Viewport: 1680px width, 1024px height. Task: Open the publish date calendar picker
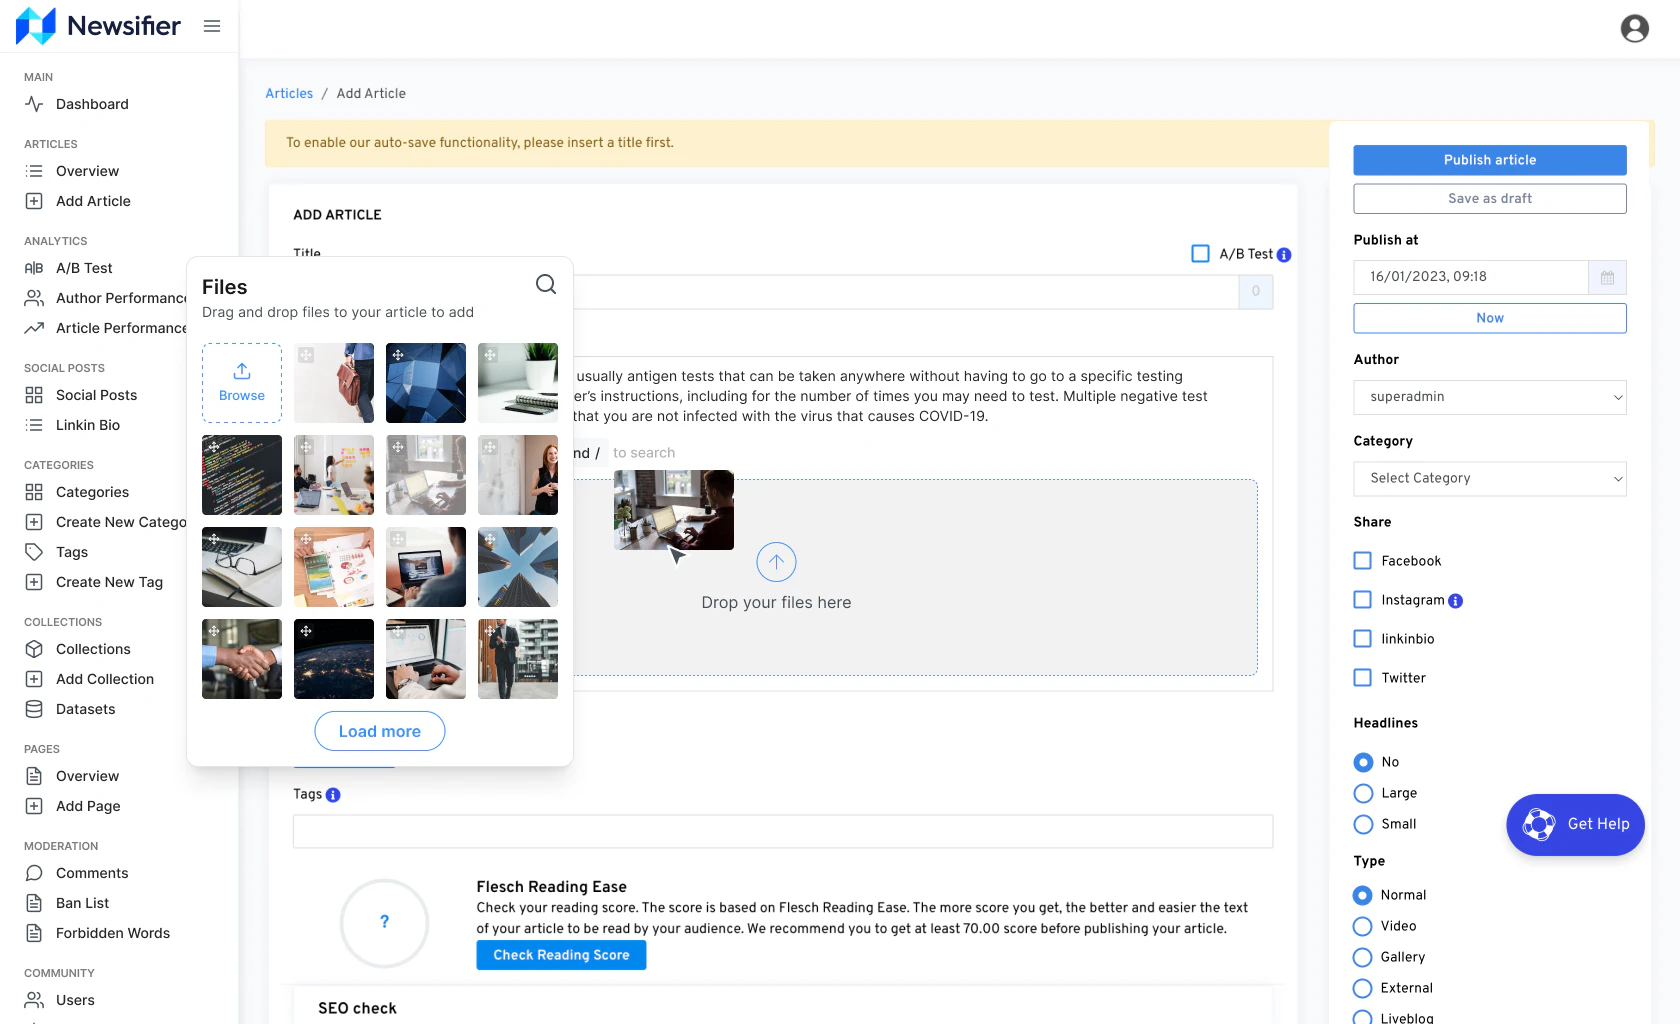tap(1608, 277)
